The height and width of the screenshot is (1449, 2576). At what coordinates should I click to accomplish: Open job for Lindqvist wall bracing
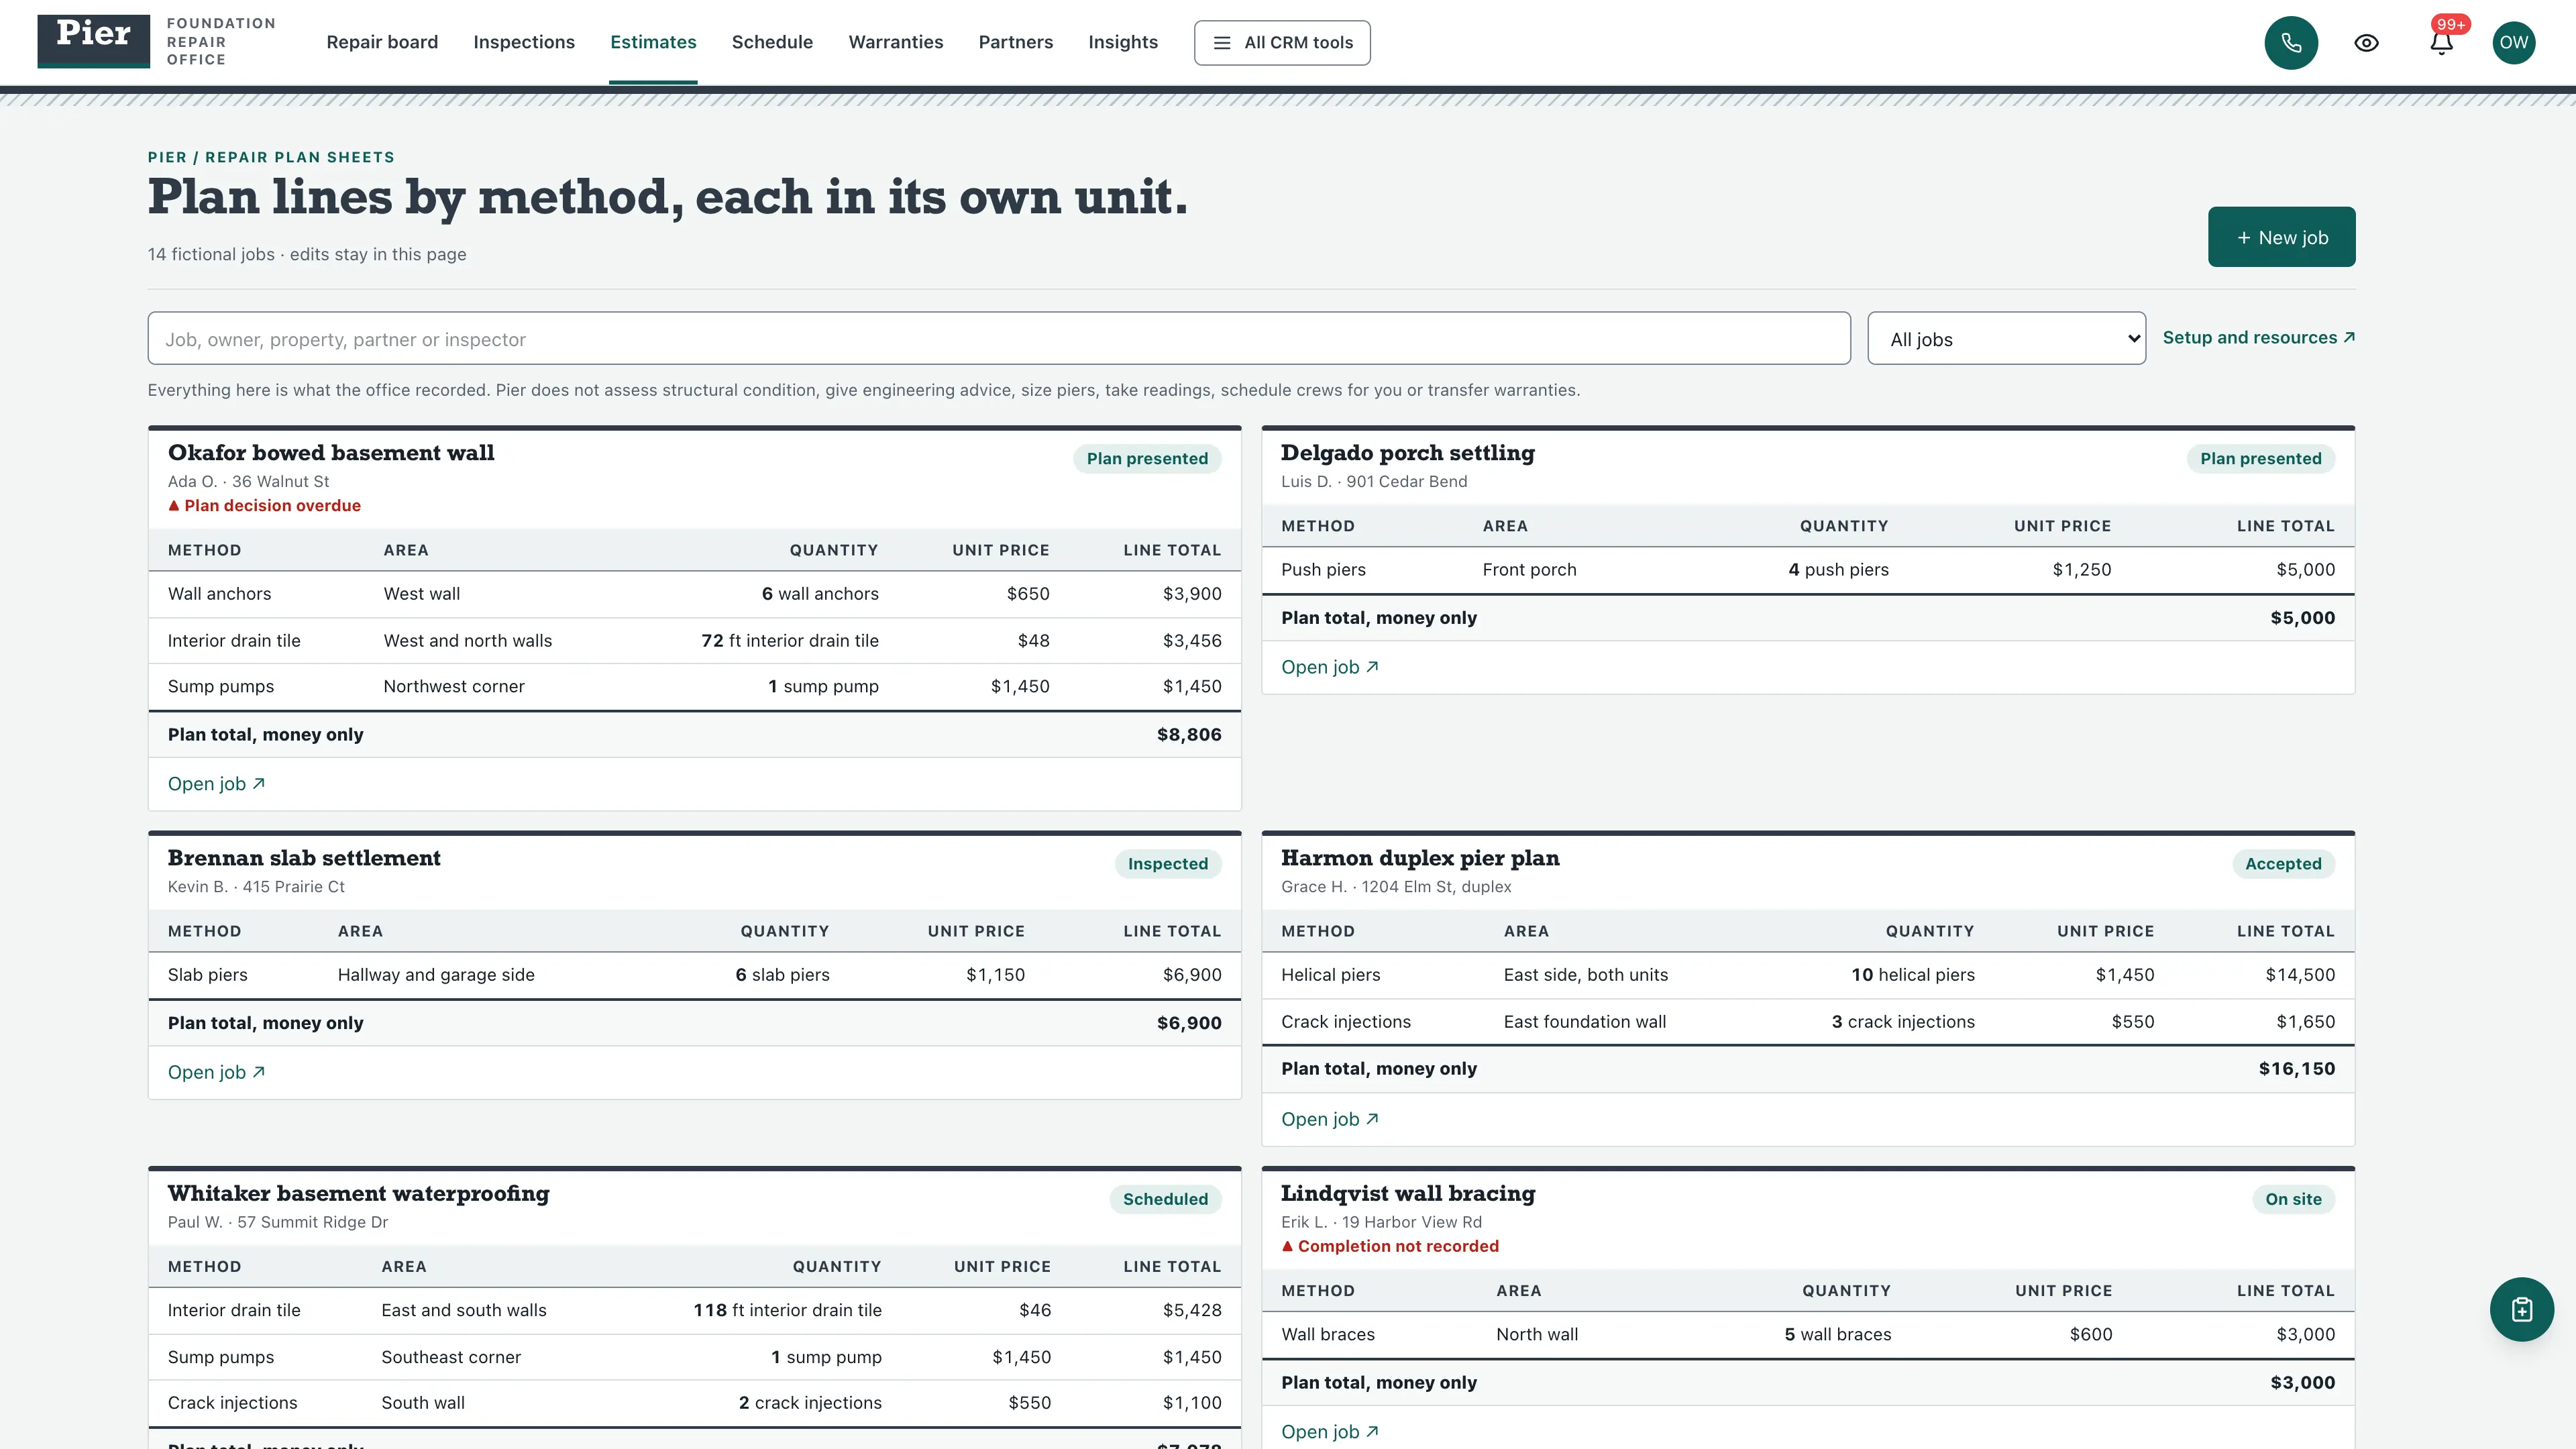coord(1329,1432)
